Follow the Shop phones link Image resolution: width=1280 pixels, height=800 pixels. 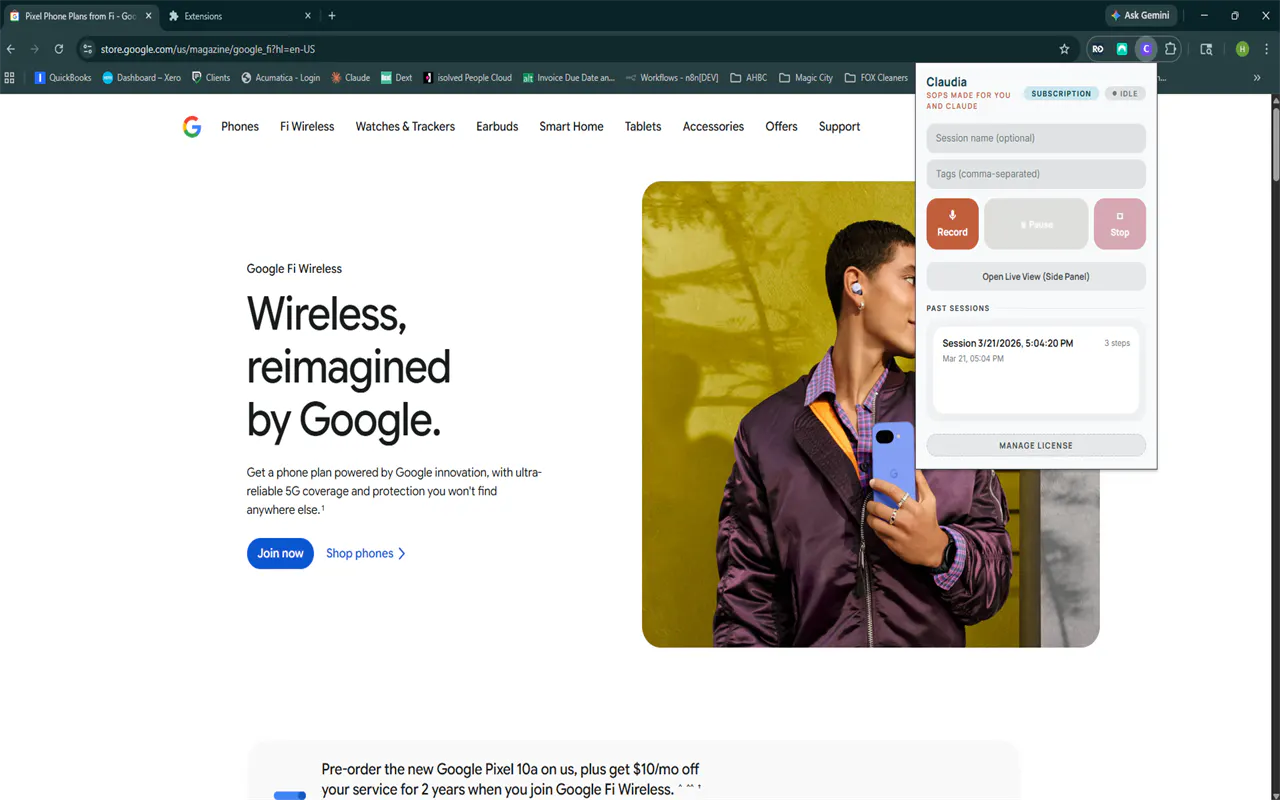[365, 553]
